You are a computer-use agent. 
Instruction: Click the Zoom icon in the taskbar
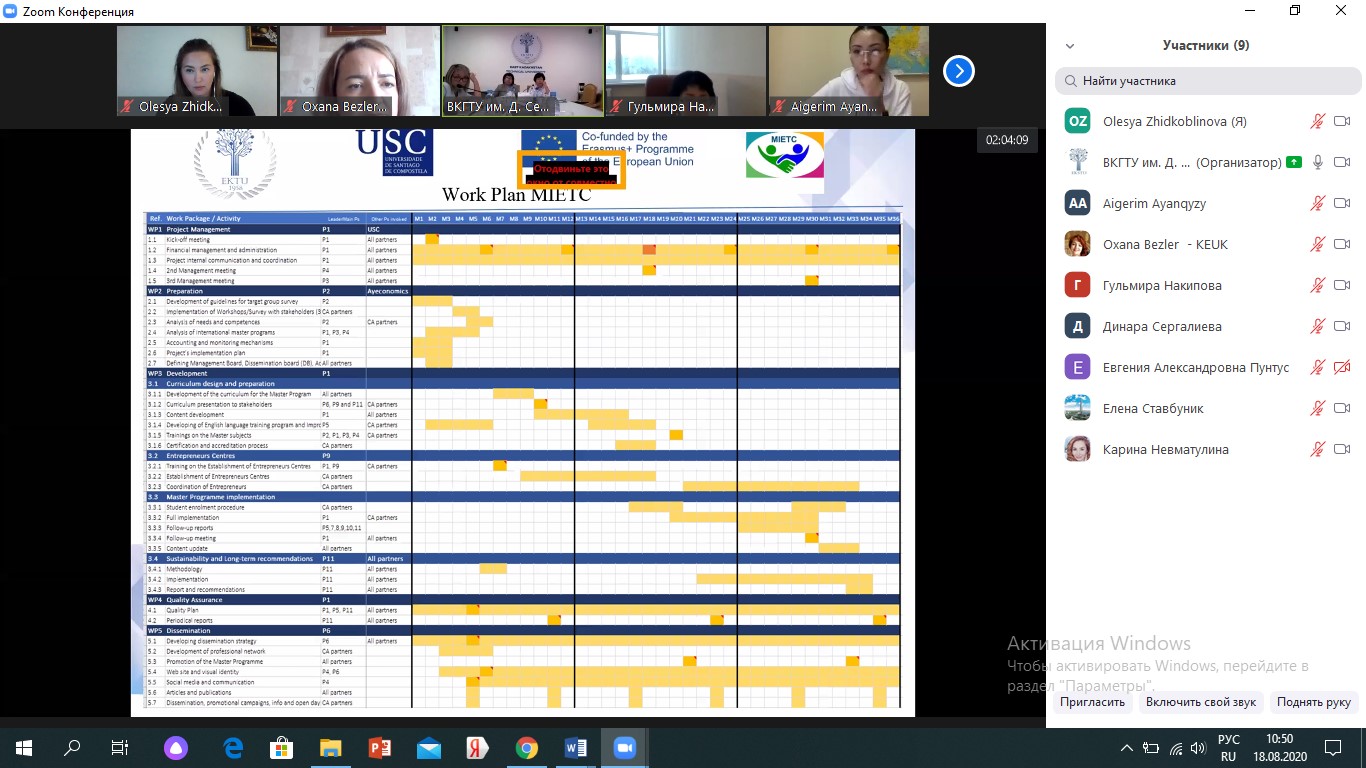tap(625, 747)
